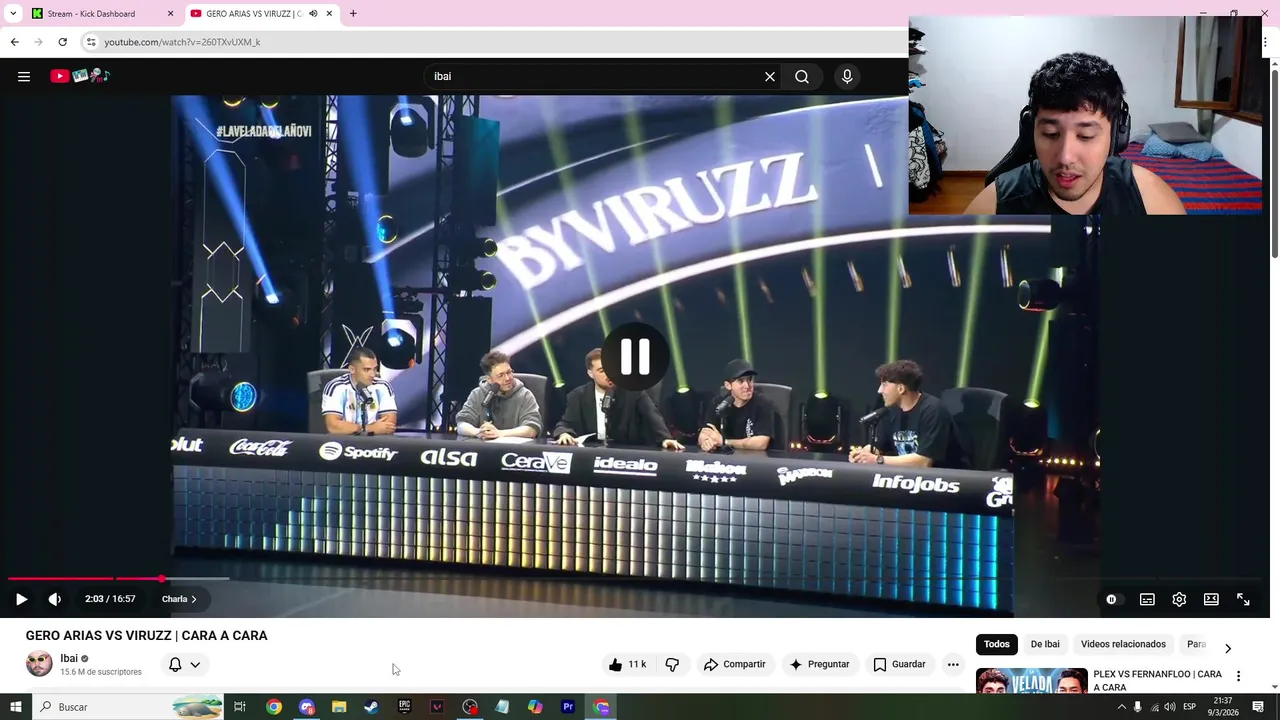Open Adobe Premiere Pro from taskbar
This screenshot has width=1280, height=720.
(568, 707)
